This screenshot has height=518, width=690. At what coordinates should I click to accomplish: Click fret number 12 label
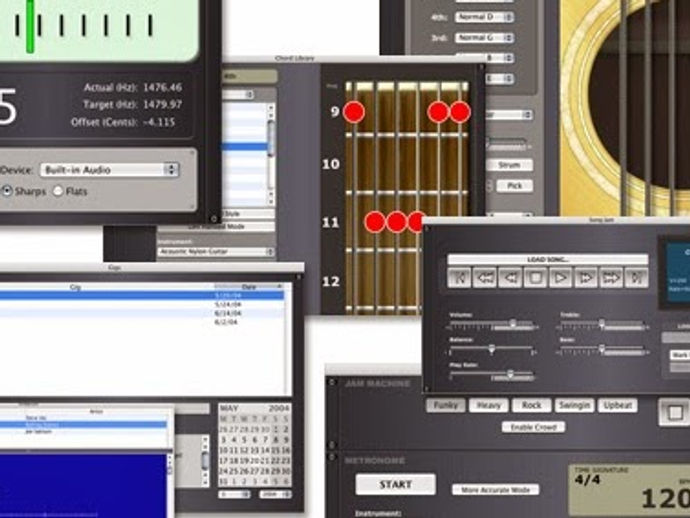click(x=331, y=281)
